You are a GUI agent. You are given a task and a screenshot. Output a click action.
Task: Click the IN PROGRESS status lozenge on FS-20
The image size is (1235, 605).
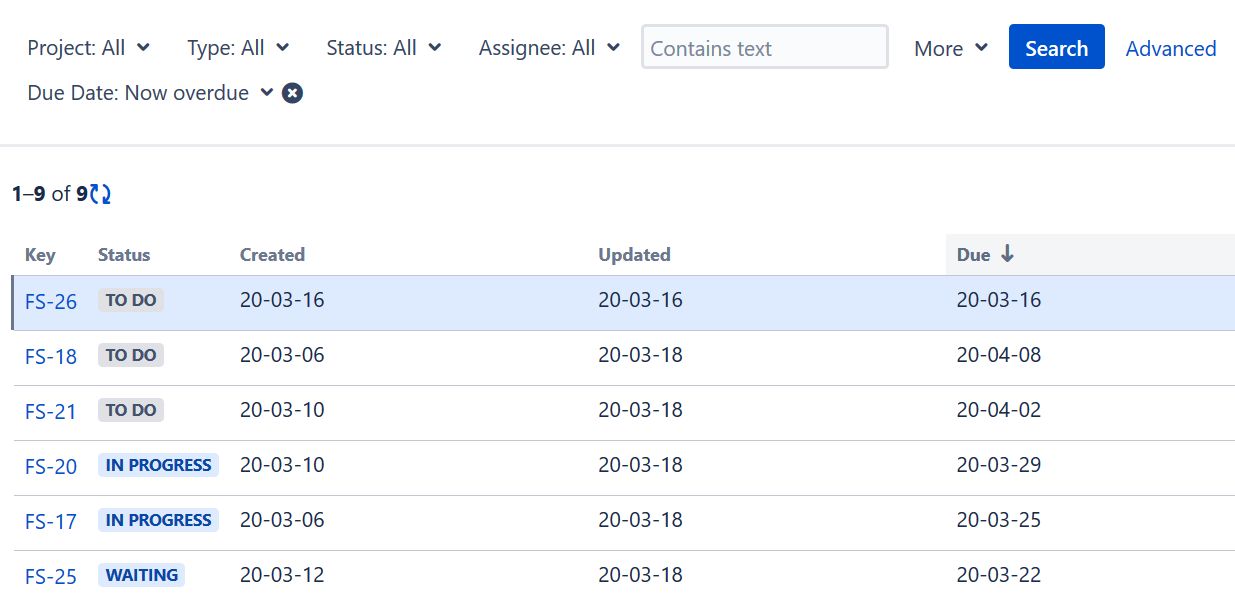click(157, 464)
